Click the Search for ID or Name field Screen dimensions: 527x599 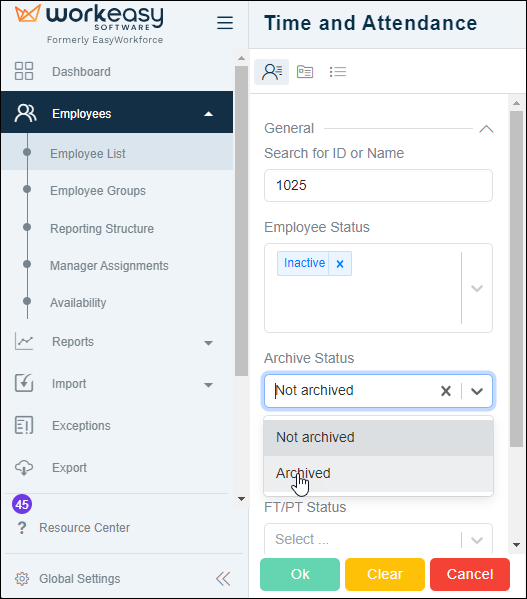[378, 185]
